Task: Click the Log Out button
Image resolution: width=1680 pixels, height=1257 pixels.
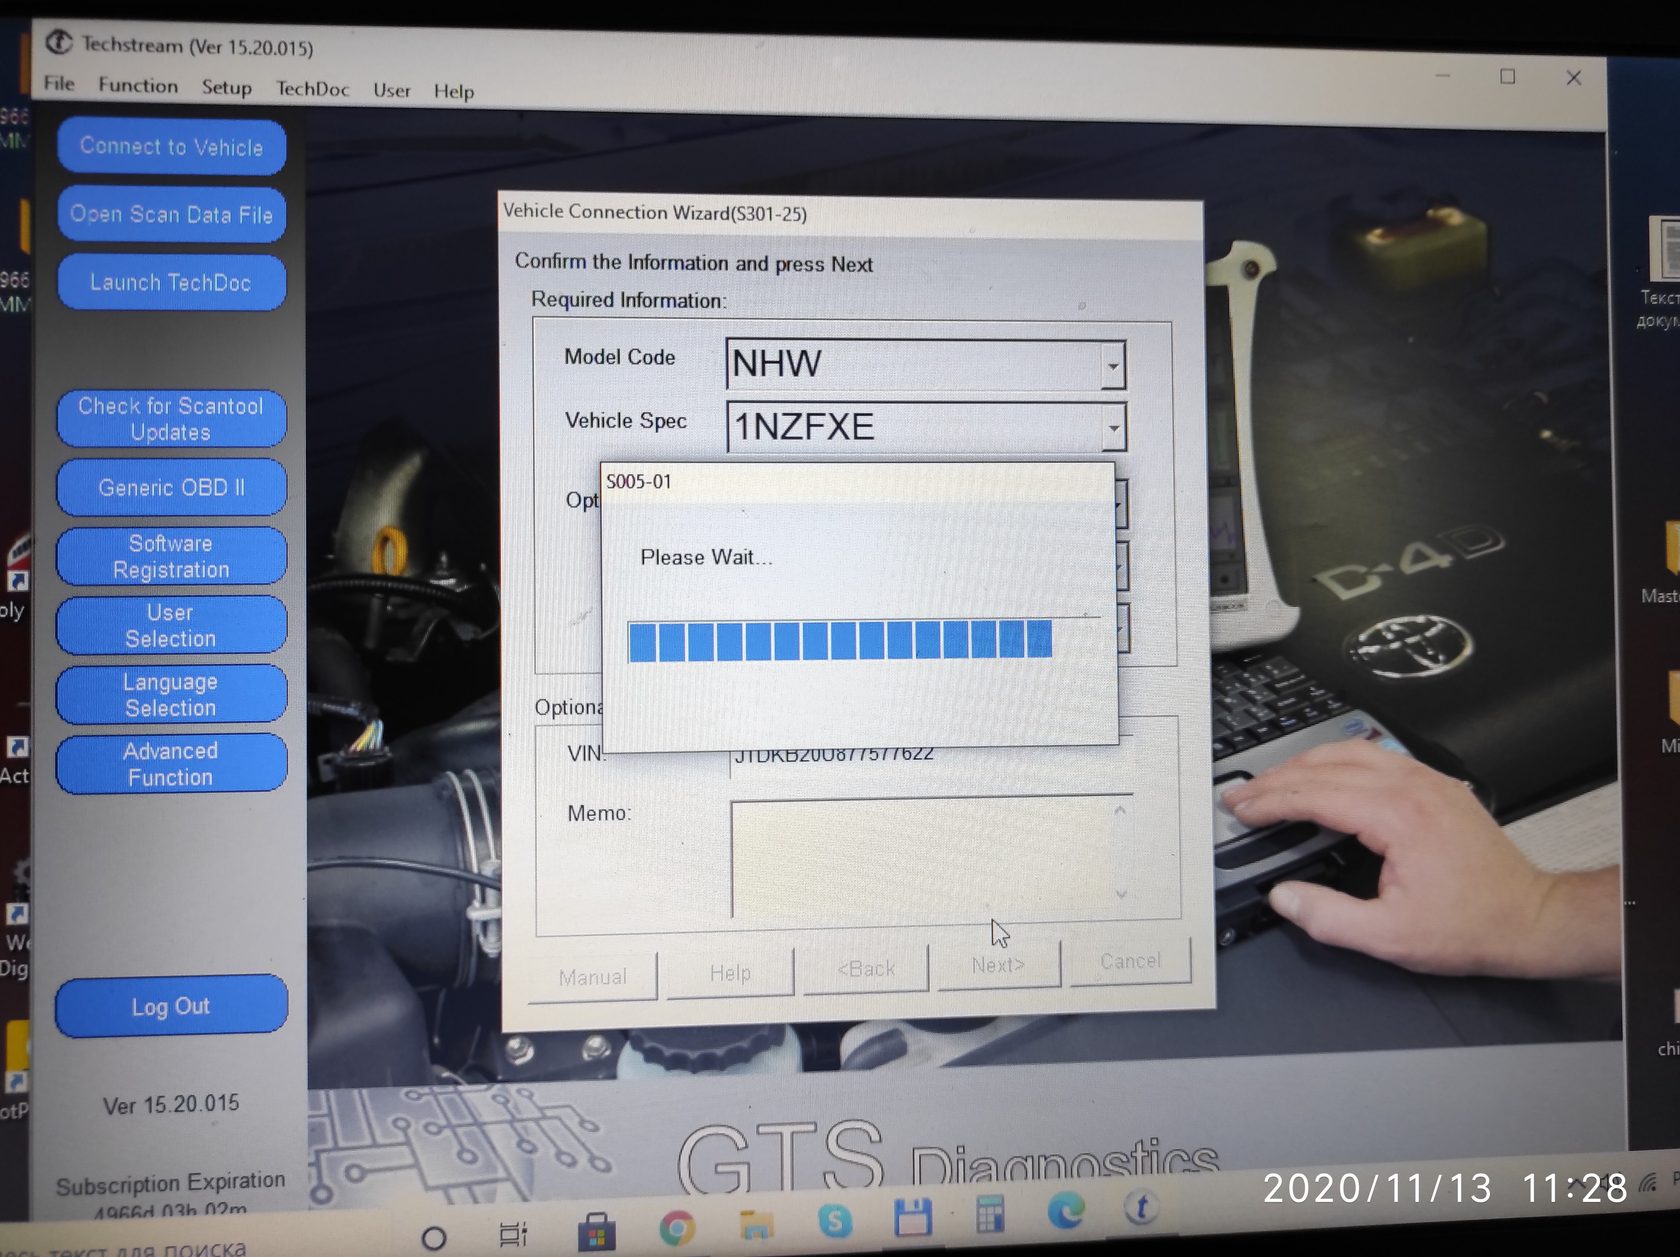Action: click(x=171, y=1005)
